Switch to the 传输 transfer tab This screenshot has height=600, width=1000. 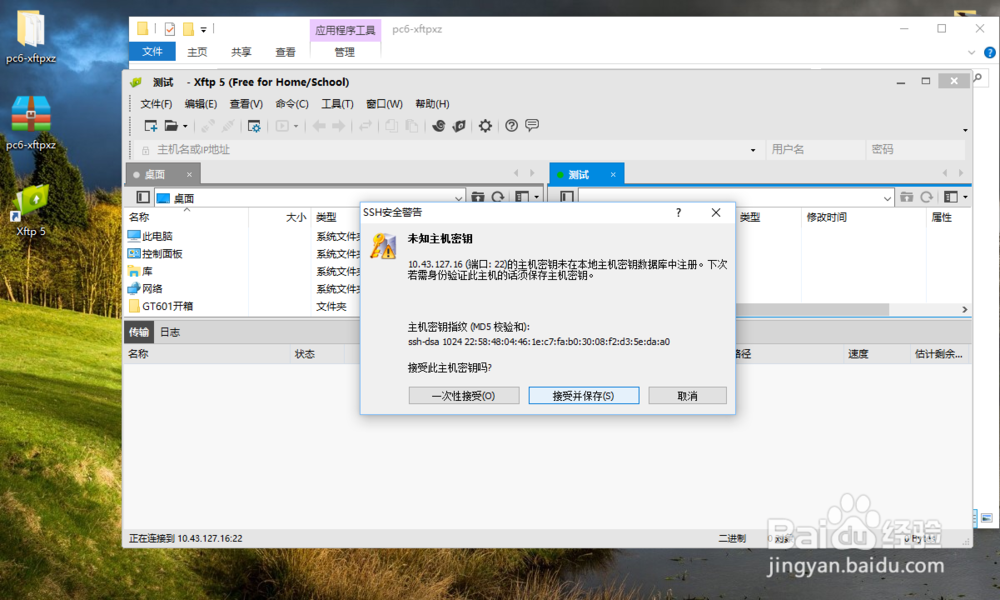(138, 332)
